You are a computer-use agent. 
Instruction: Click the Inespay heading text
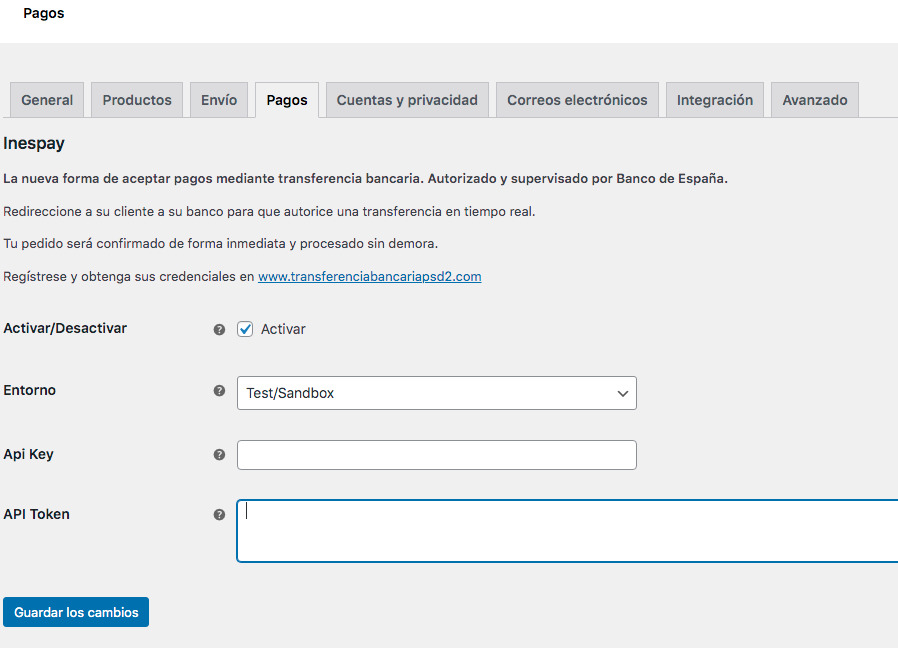(34, 143)
